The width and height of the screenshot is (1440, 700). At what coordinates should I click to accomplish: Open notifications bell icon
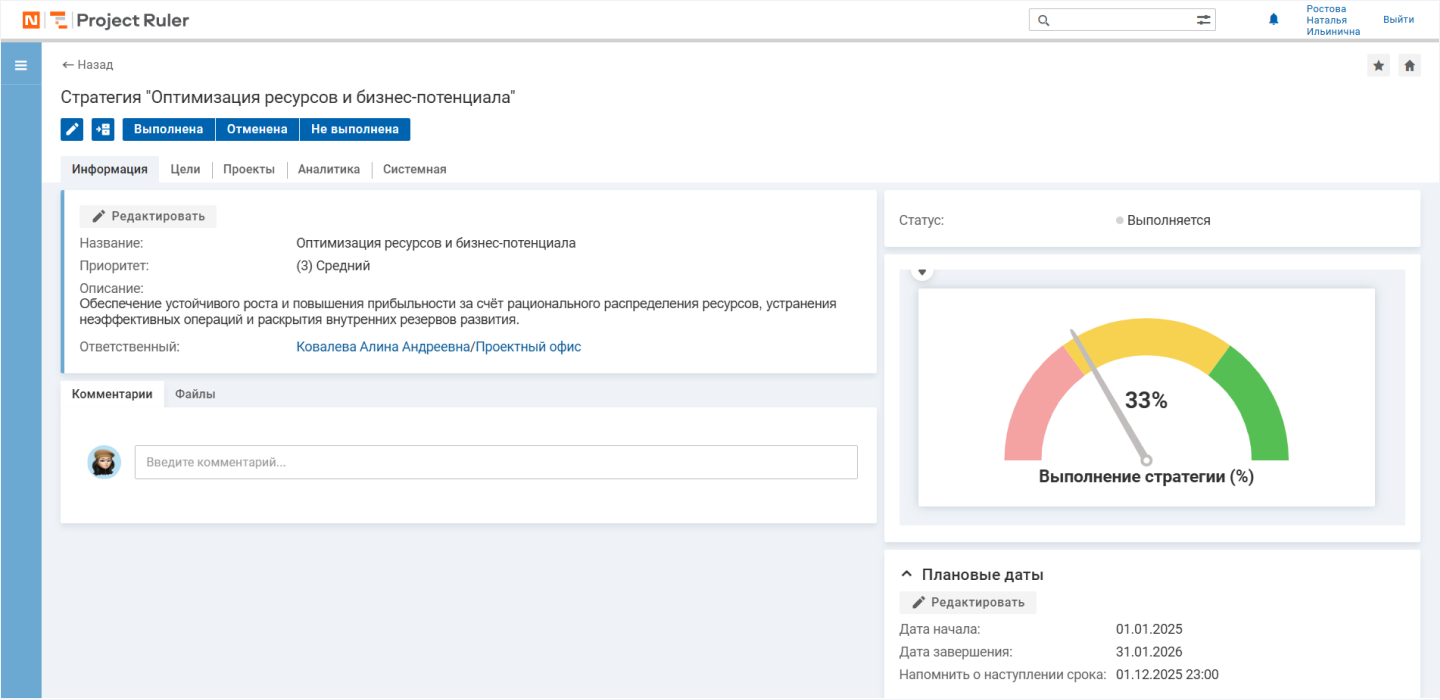click(1273, 19)
